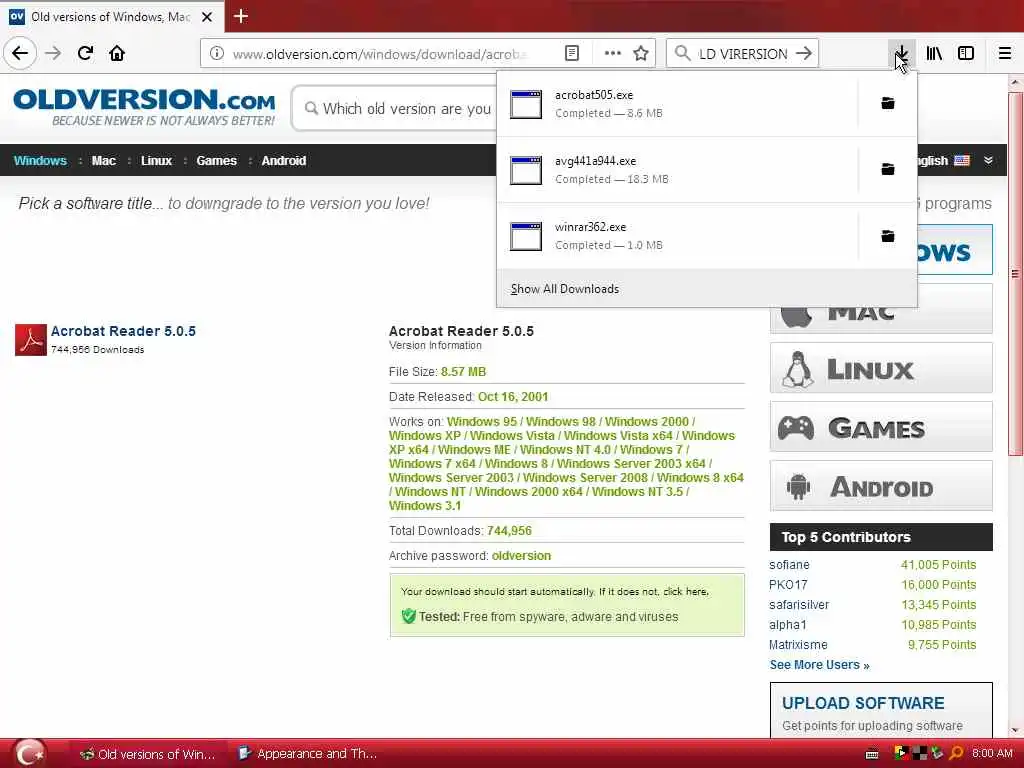Open containing folder for acrobat505.exe
This screenshot has width=1024, height=768.
point(888,103)
